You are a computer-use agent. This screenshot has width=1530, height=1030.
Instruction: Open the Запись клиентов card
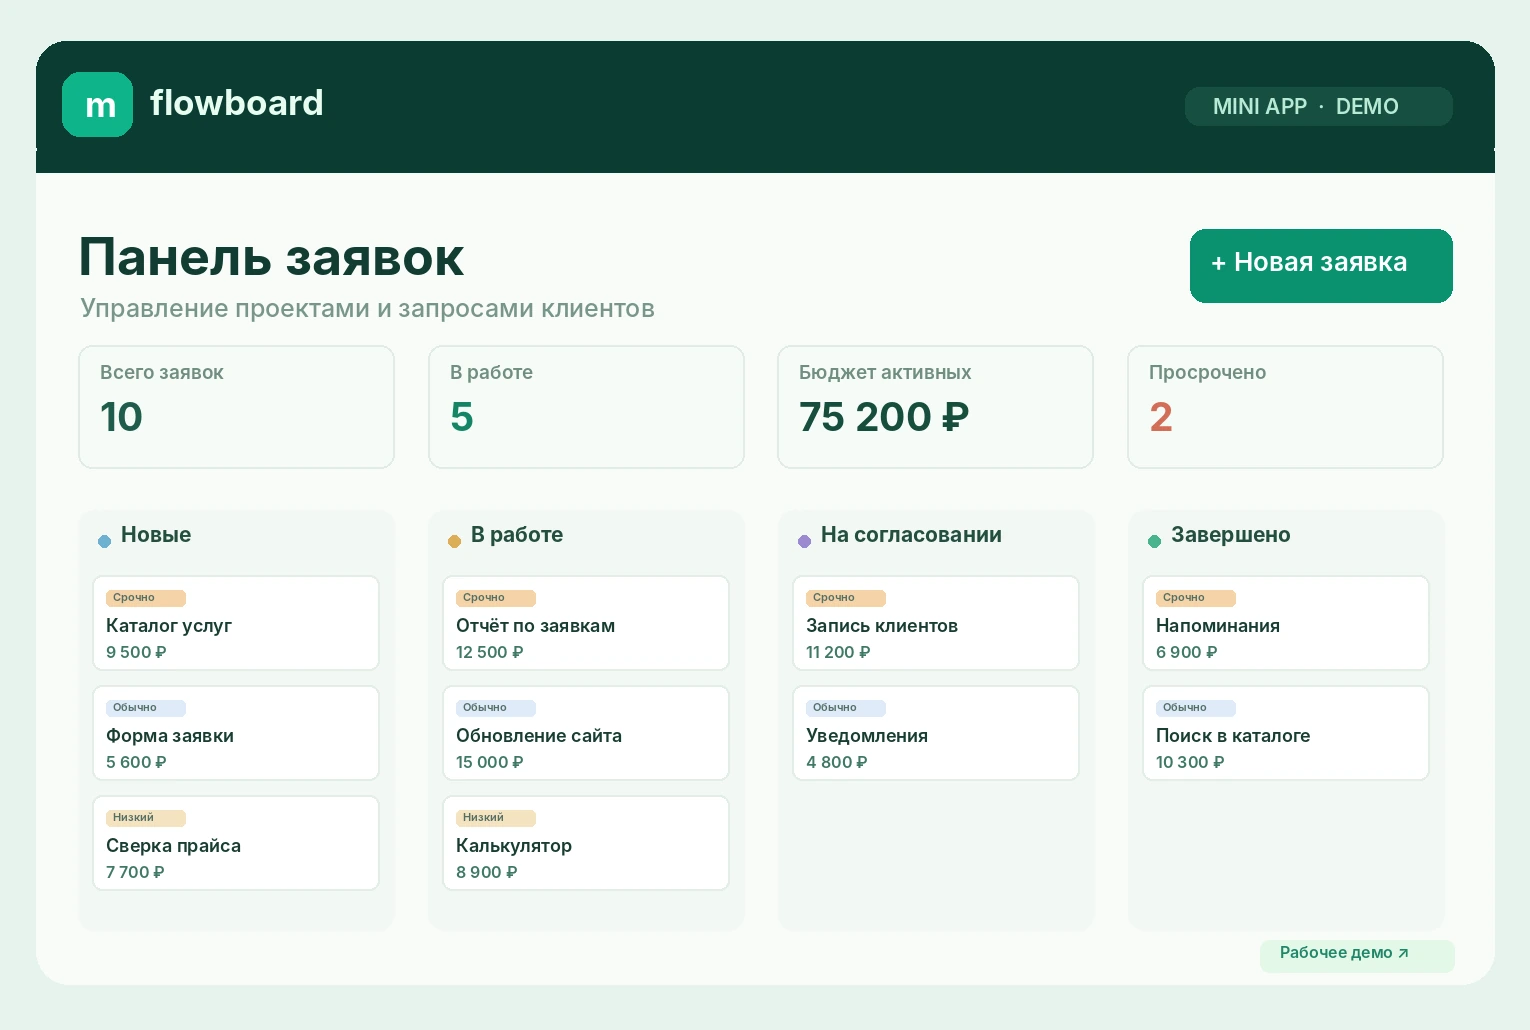click(936, 623)
